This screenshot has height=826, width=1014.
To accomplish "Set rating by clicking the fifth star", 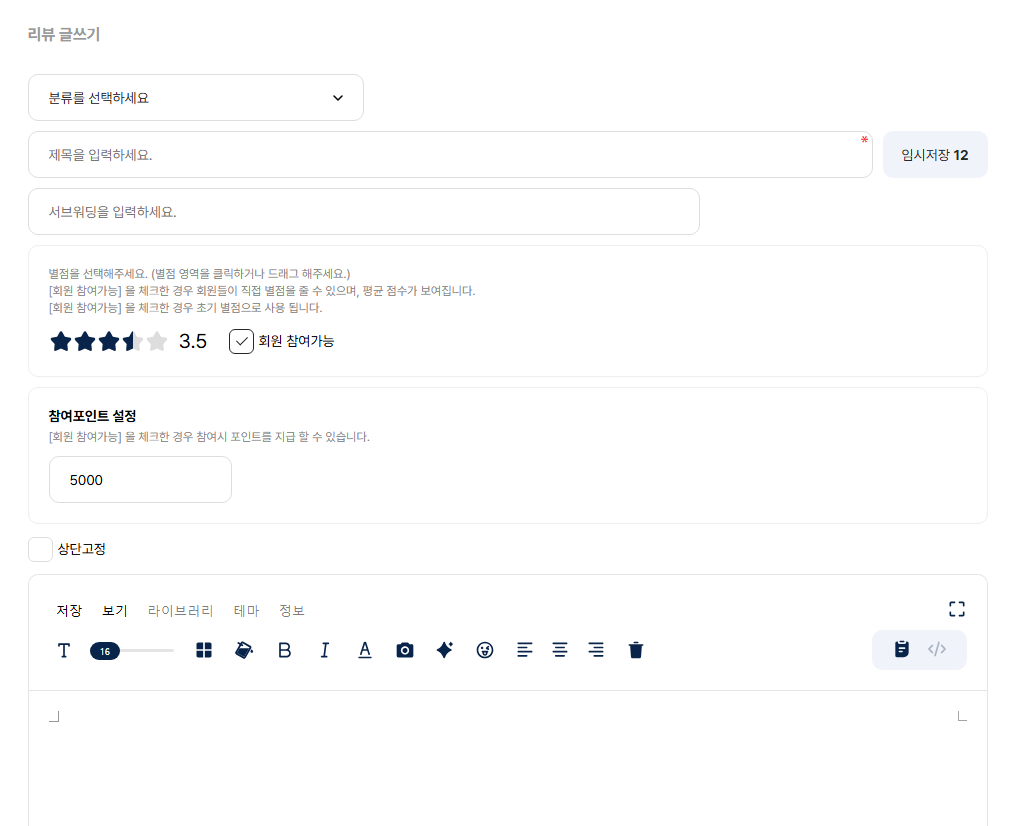I will click(156, 341).
